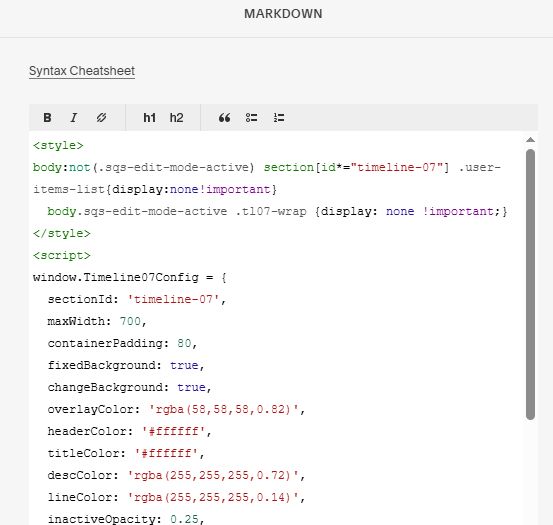Click the fixedBackground true value
This screenshot has height=525, width=553.
[184, 365]
